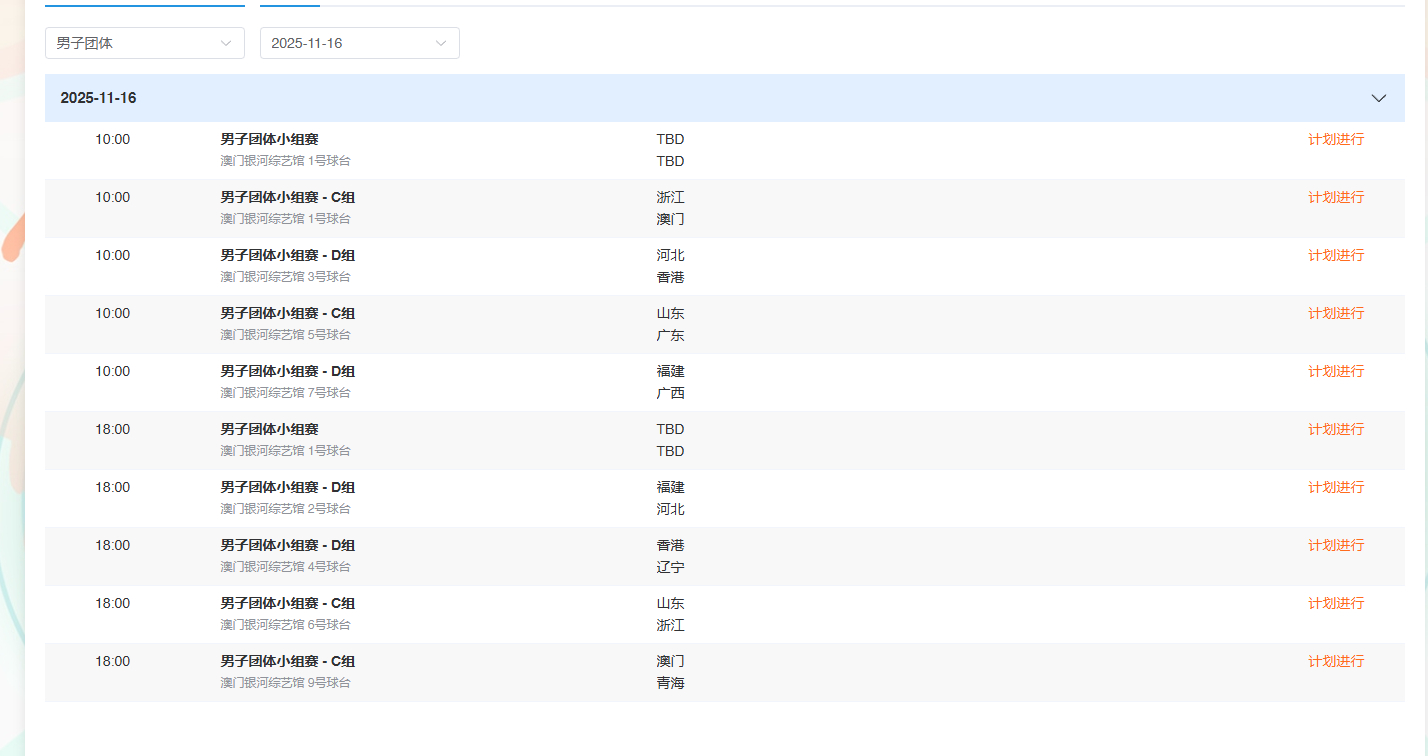Click 计划进行 status of 18:00 TBD match
This screenshot has width=1428, height=756.
[1336, 429]
